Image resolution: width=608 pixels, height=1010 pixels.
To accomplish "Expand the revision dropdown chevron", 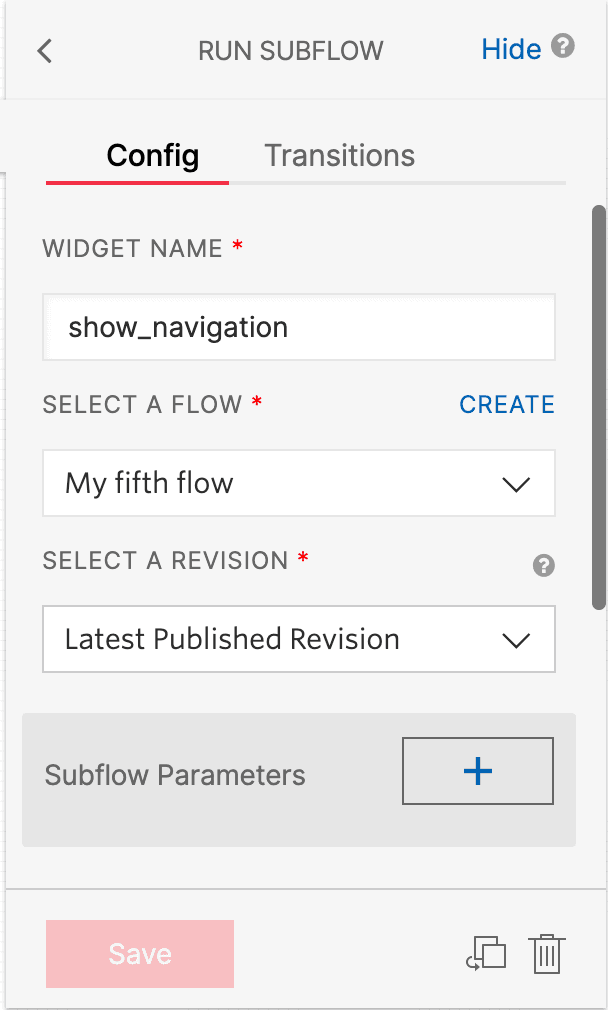I will click(516, 639).
